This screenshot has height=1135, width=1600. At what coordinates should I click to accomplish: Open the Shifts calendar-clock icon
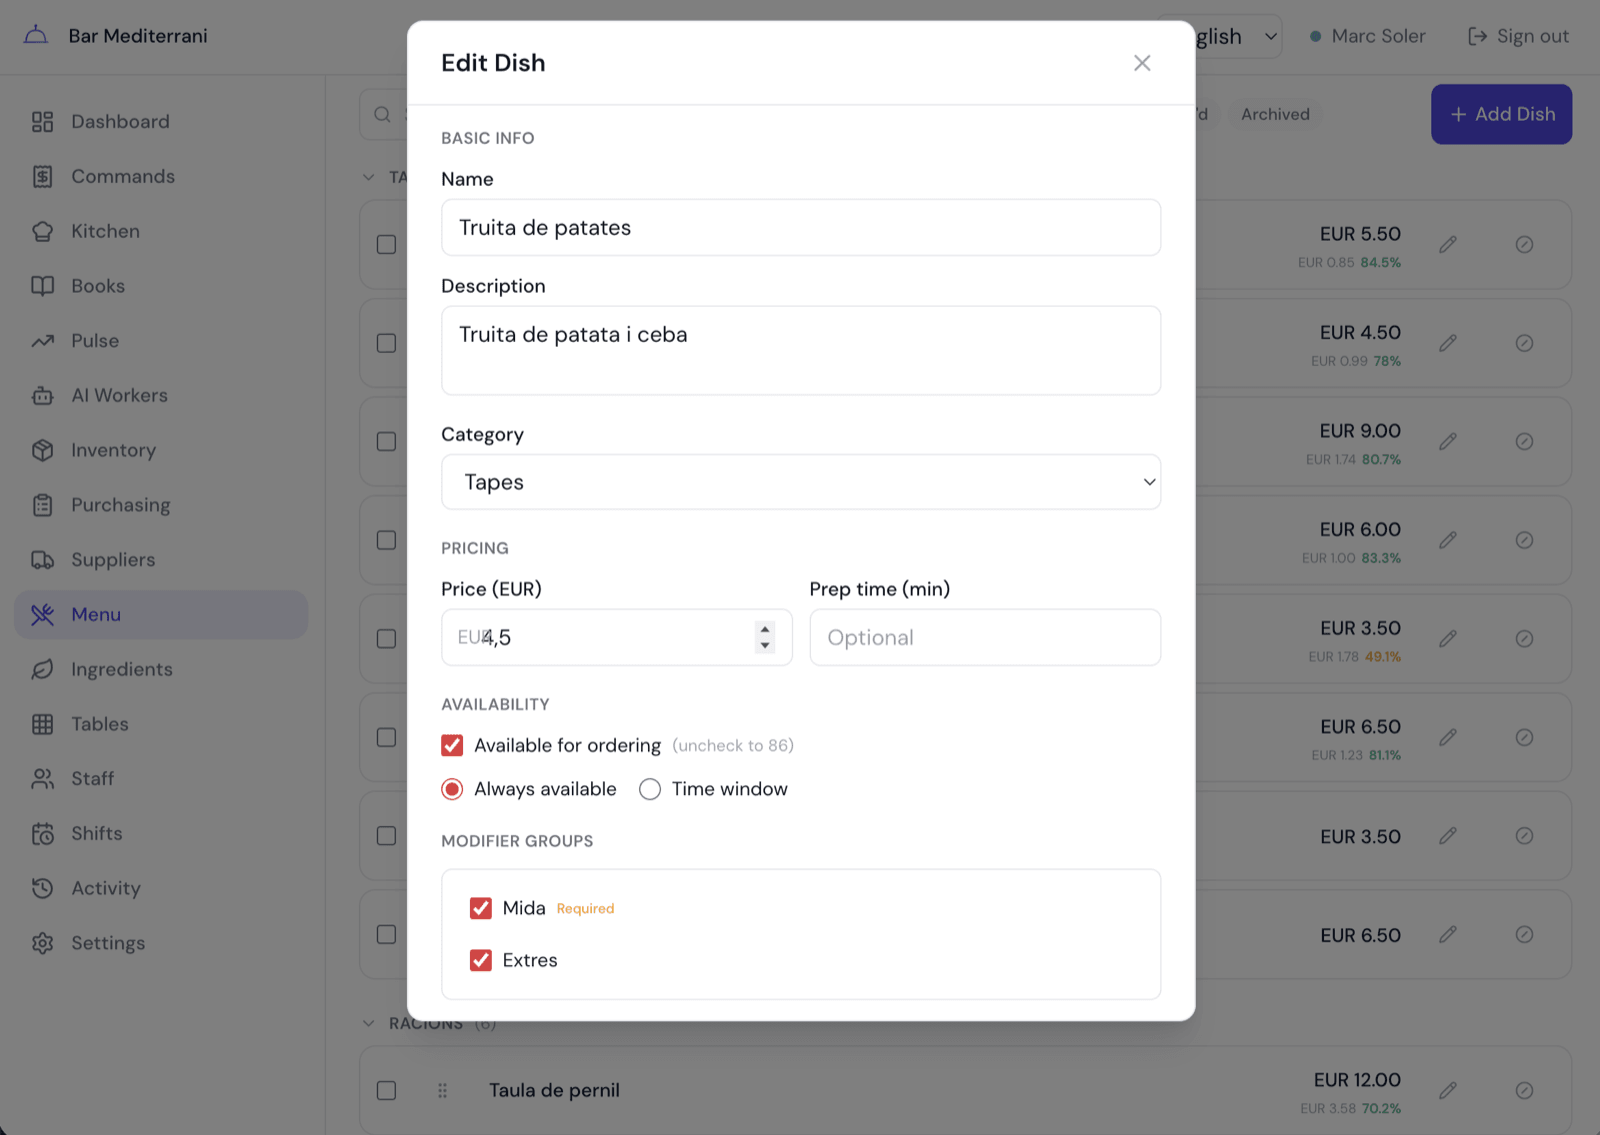[42, 834]
